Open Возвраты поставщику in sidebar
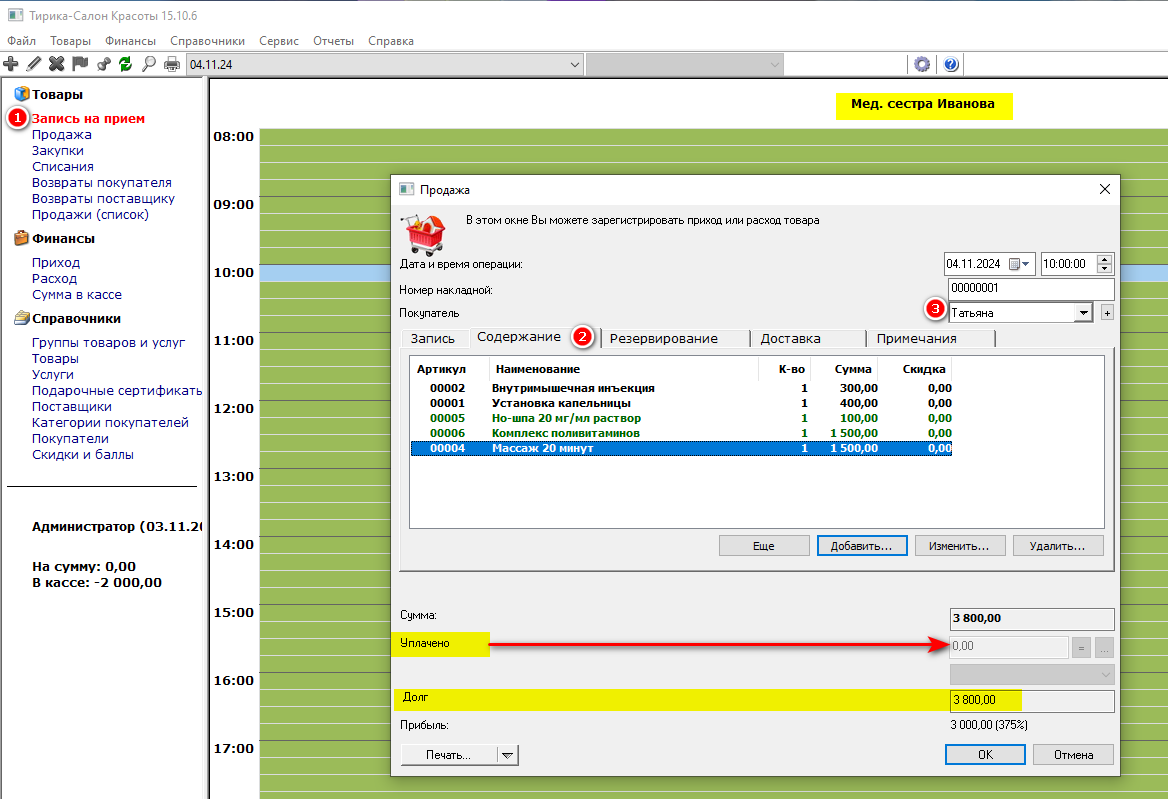This screenshot has height=799, width=1168. 103,199
